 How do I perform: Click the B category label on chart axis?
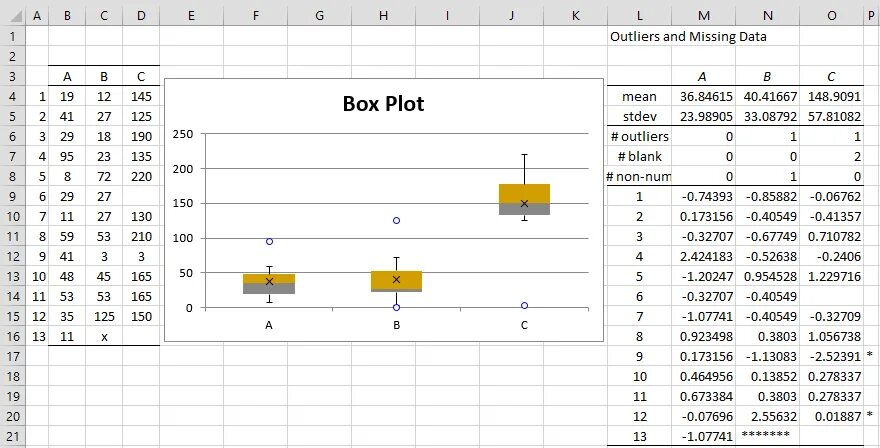[397, 325]
